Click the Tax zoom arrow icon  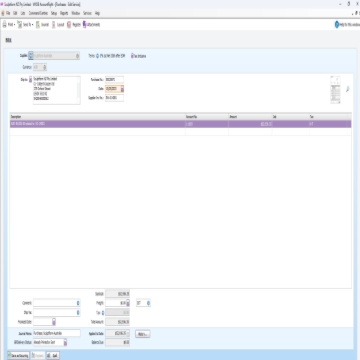tap(103, 313)
